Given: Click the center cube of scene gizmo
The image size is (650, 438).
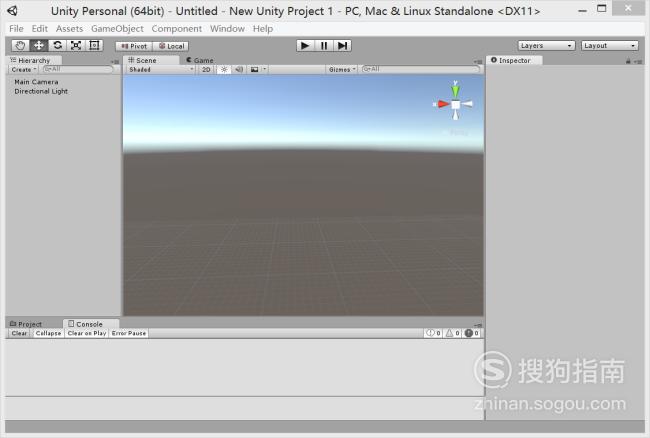Looking at the screenshot, I should pos(456,104).
